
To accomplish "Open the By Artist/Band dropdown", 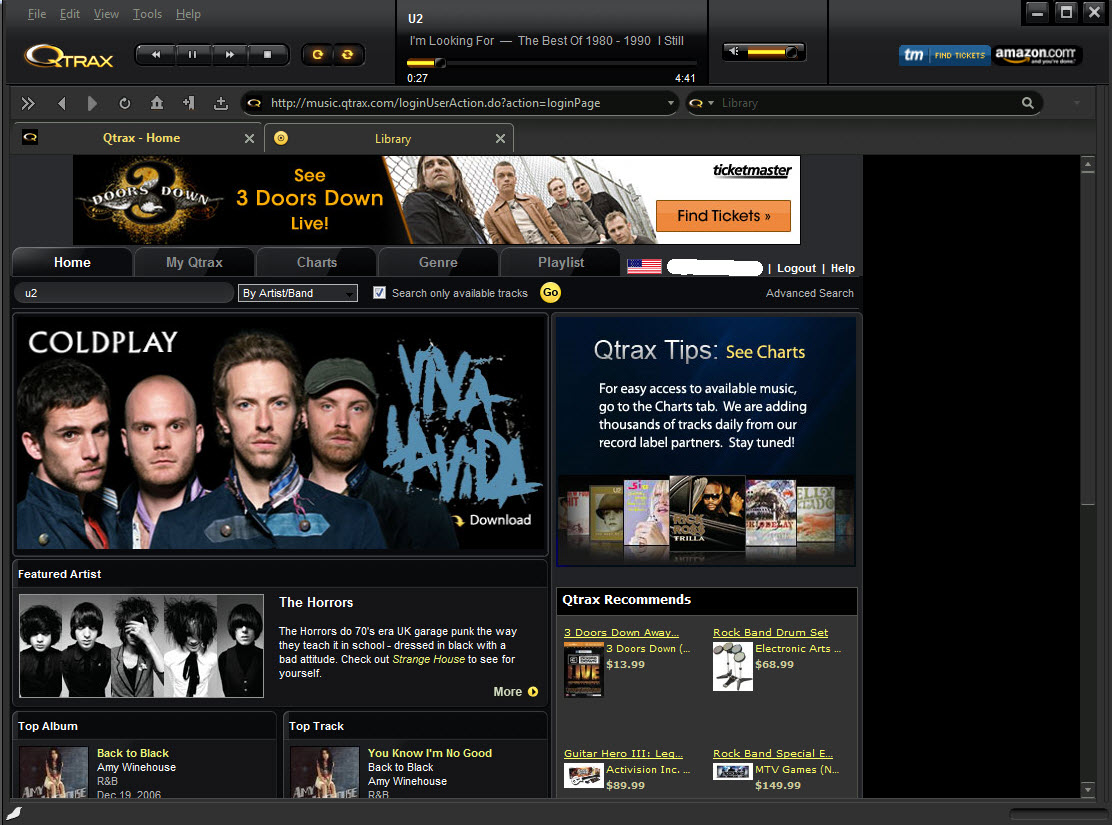I will pos(298,293).
